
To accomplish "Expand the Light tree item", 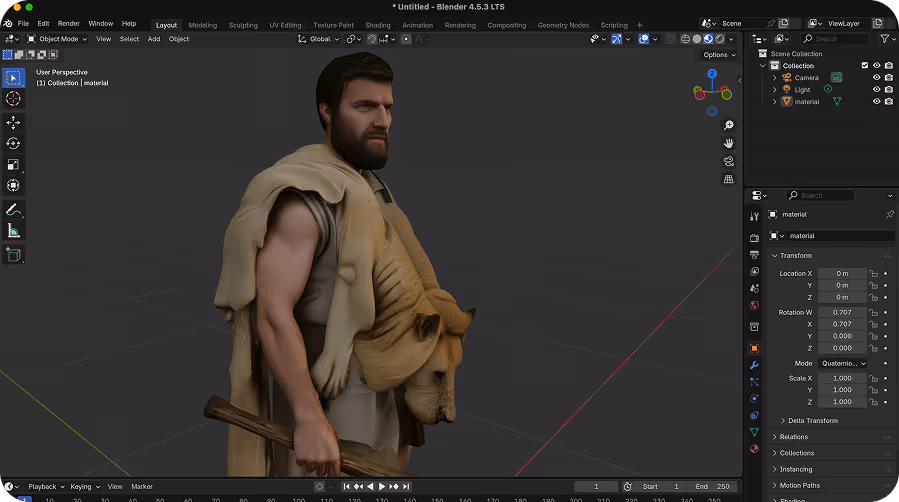I will click(x=775, y=89).
